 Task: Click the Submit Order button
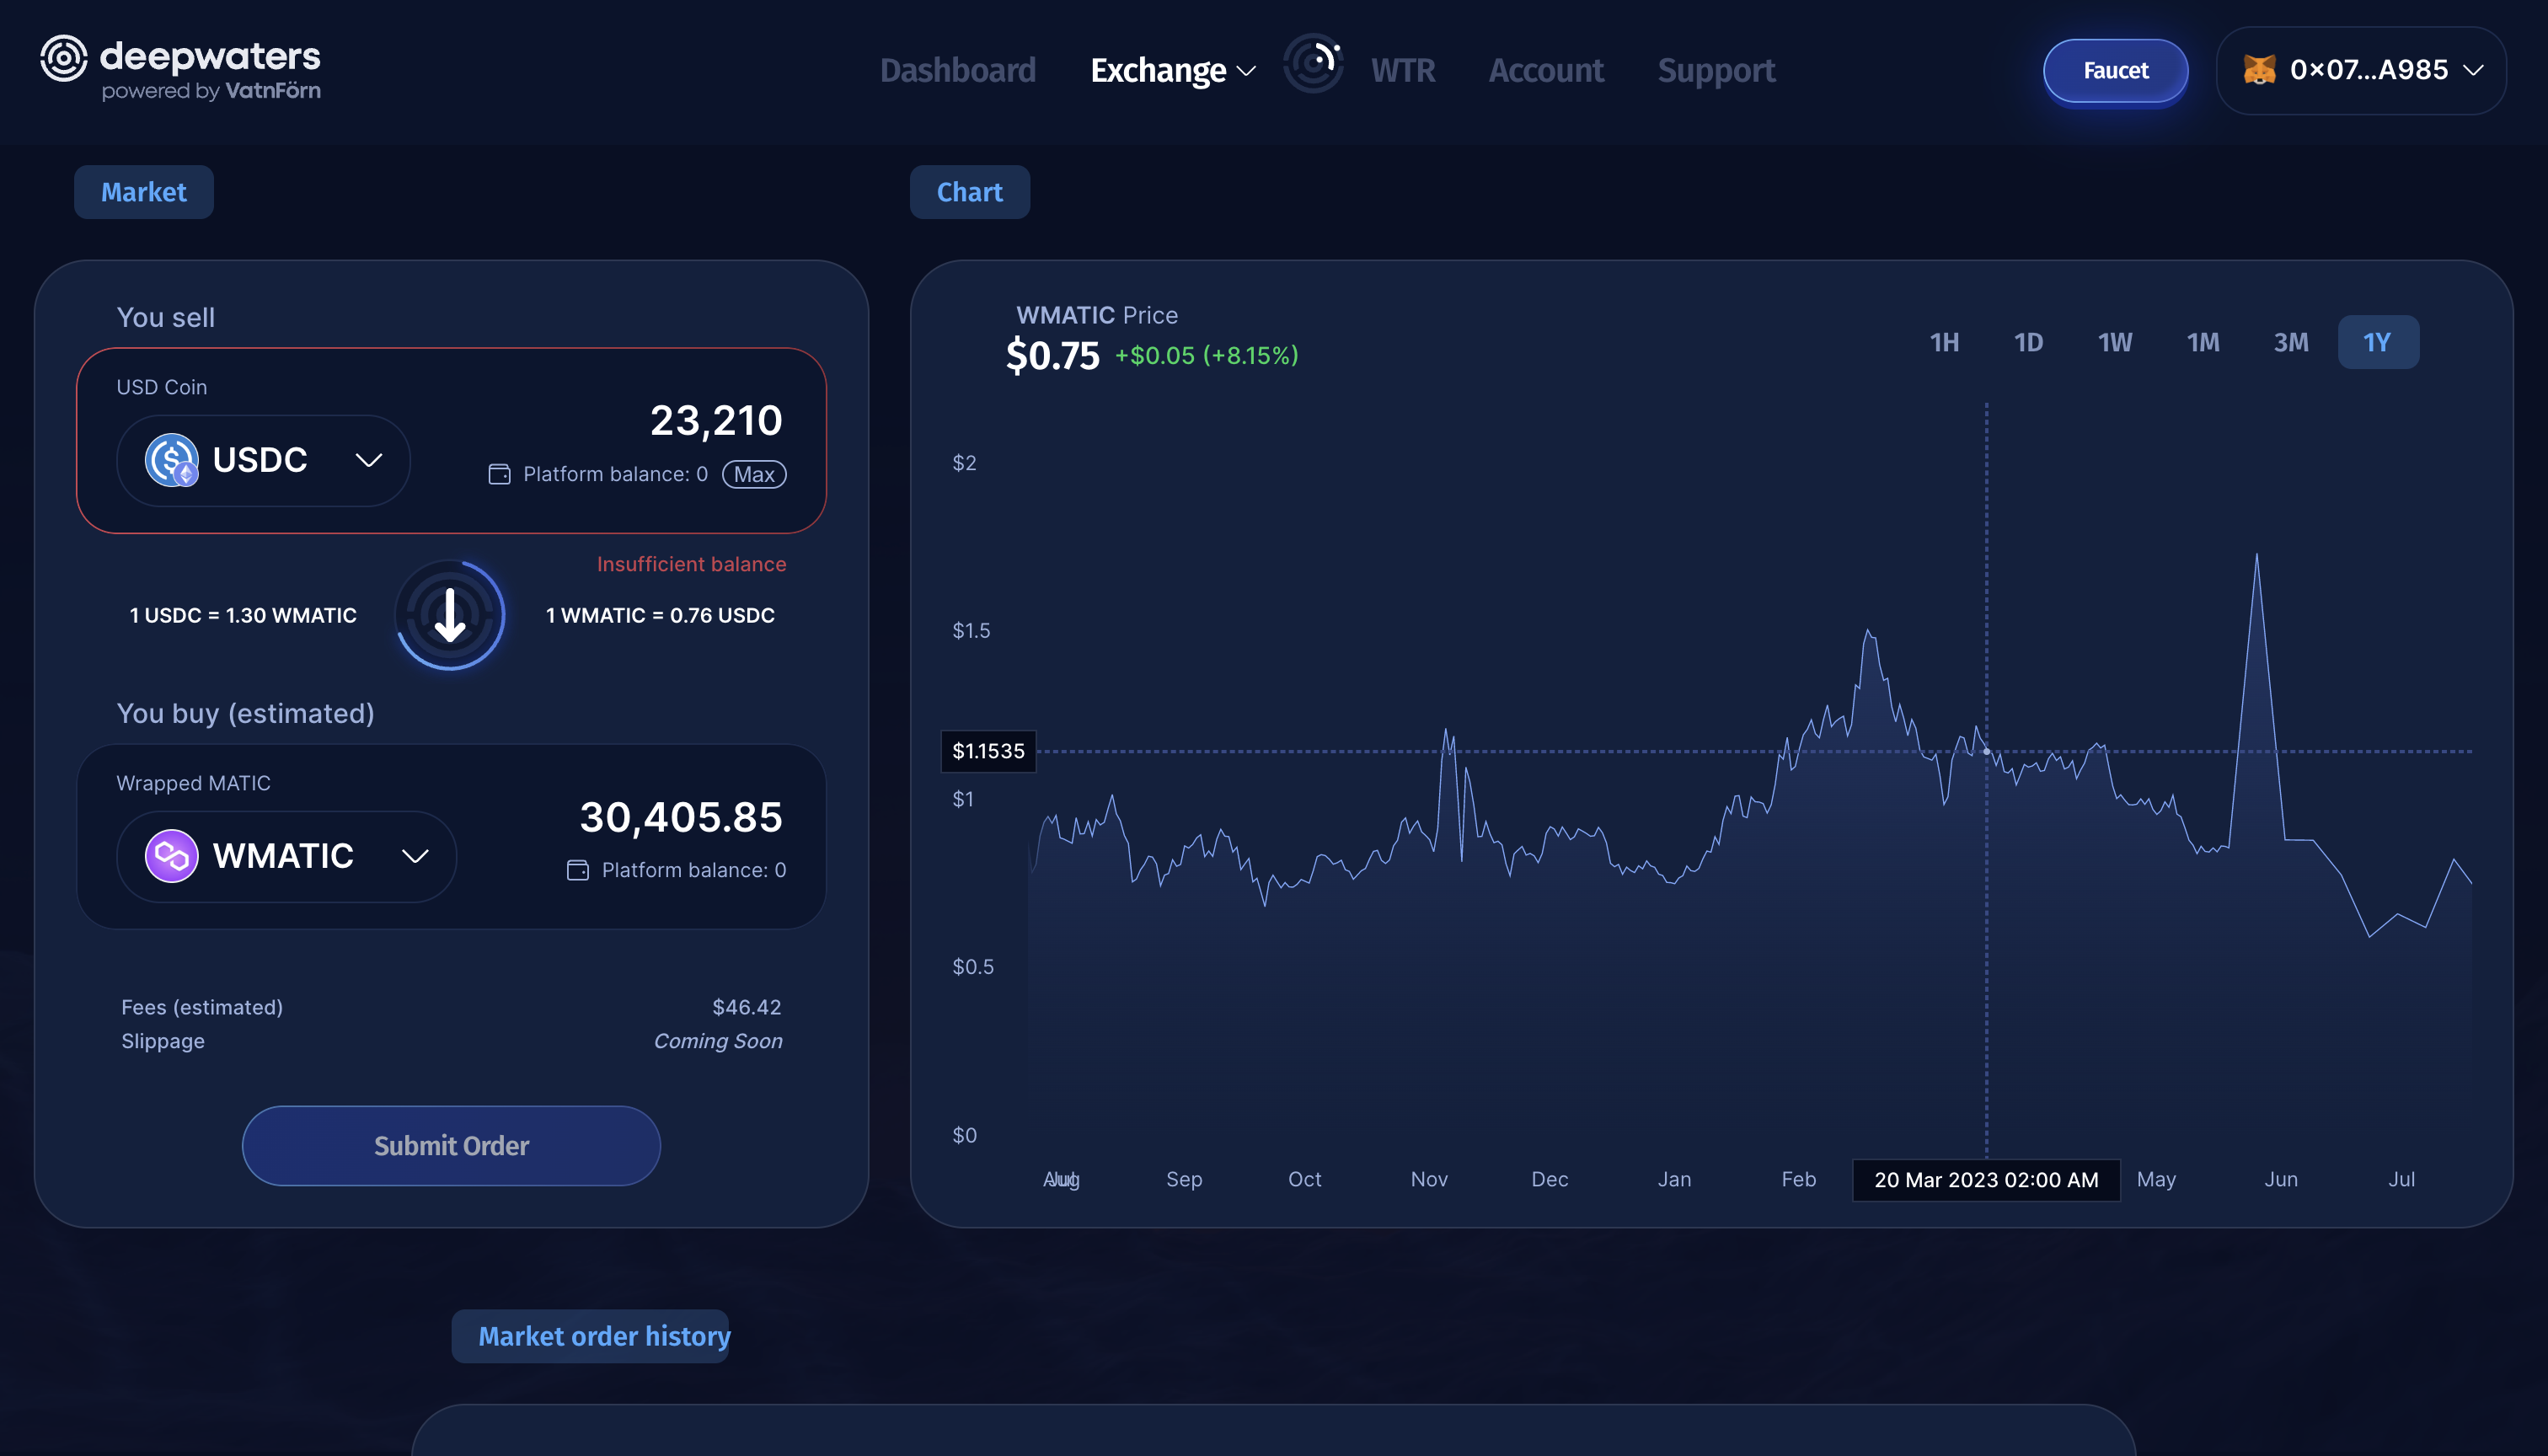[451, 1146]
